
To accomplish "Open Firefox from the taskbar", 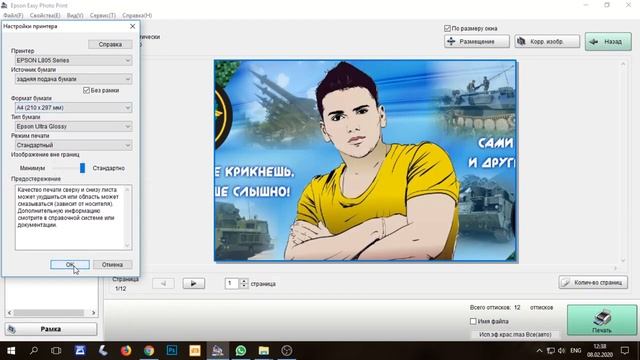I will click(126, 350).
